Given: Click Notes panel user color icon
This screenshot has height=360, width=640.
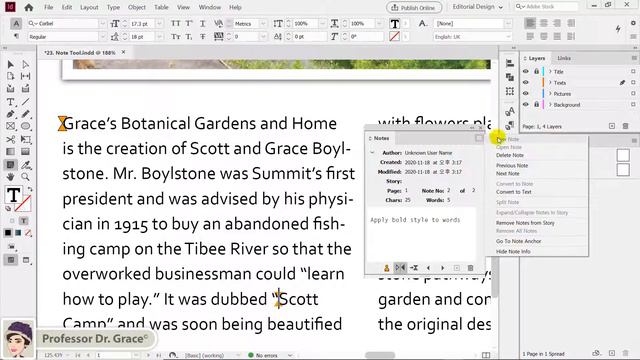Looking at the screenshot, I should click(x=387, y=268).
